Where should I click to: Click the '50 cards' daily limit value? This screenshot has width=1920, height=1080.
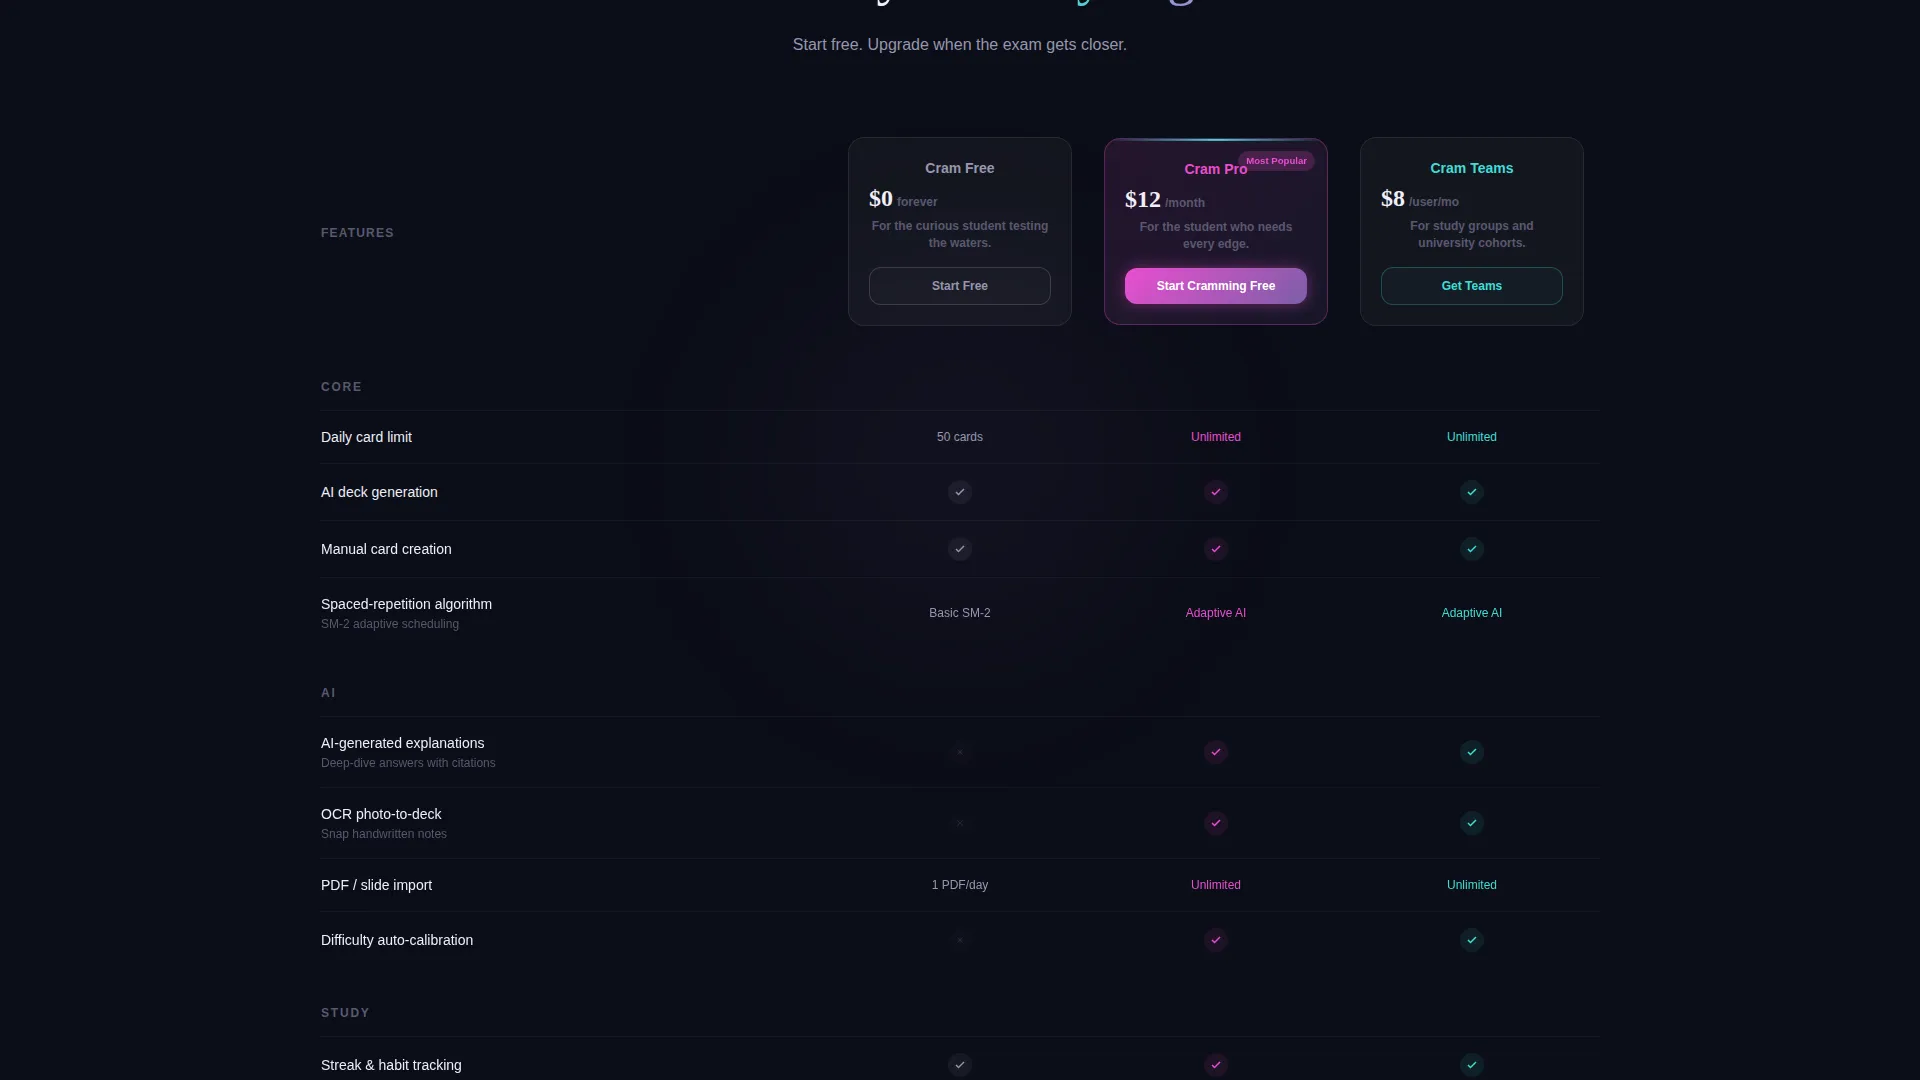(x=959, y=437)
